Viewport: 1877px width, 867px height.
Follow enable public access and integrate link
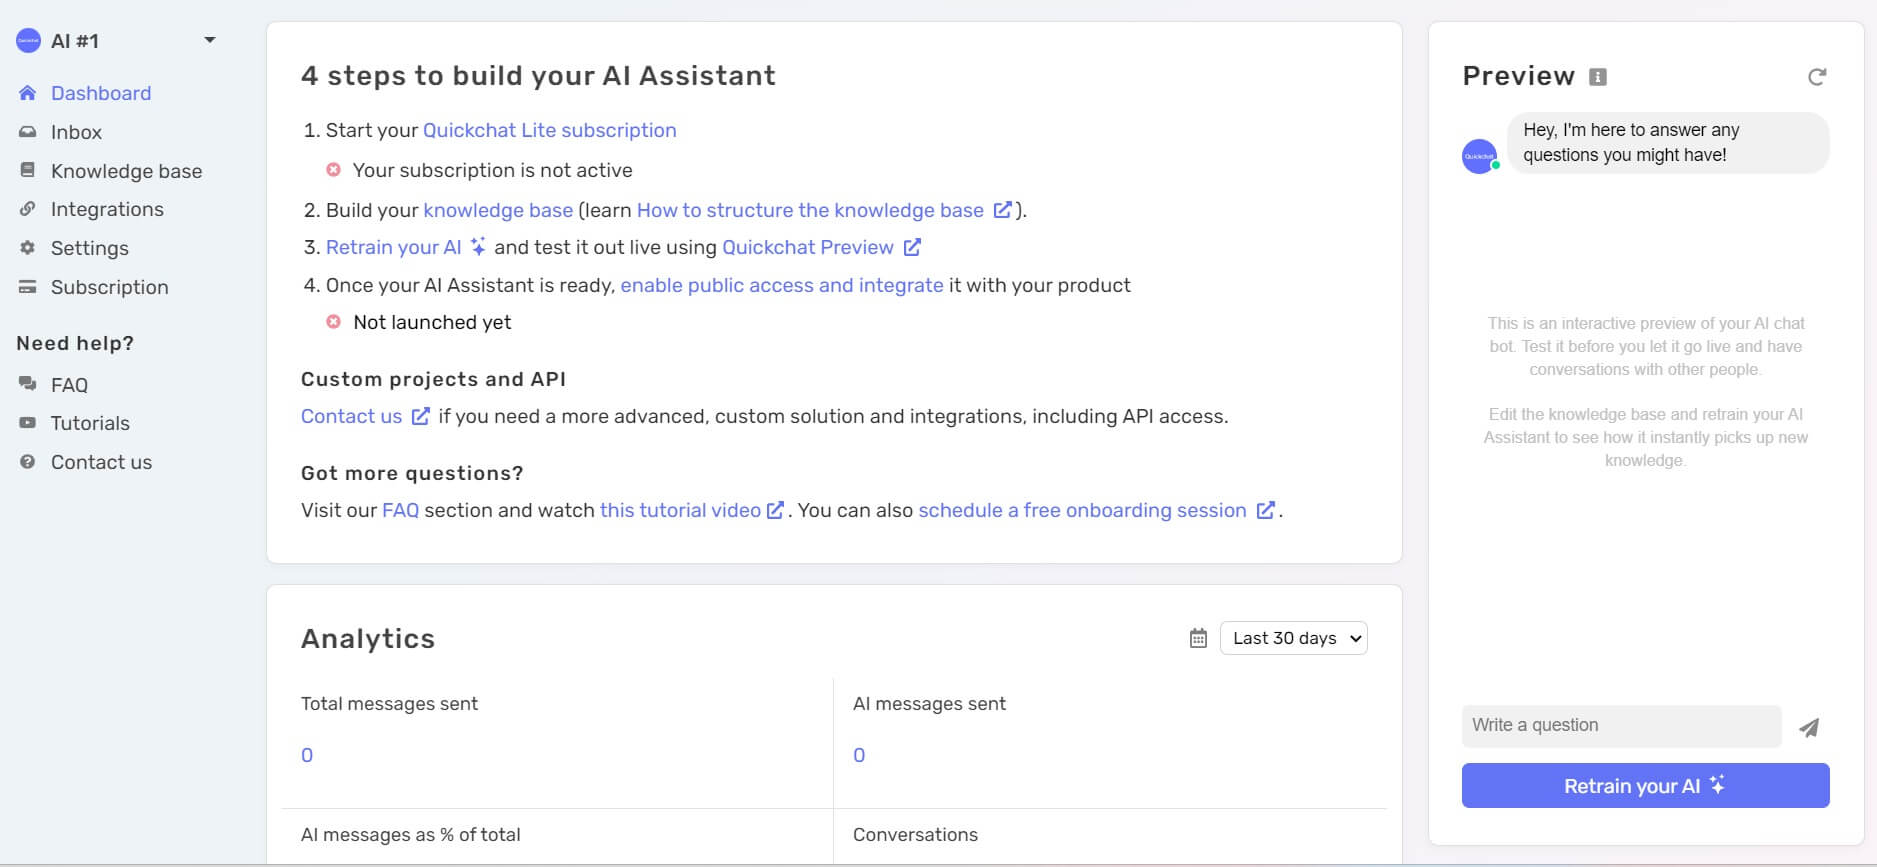click(x=782, y=285)
